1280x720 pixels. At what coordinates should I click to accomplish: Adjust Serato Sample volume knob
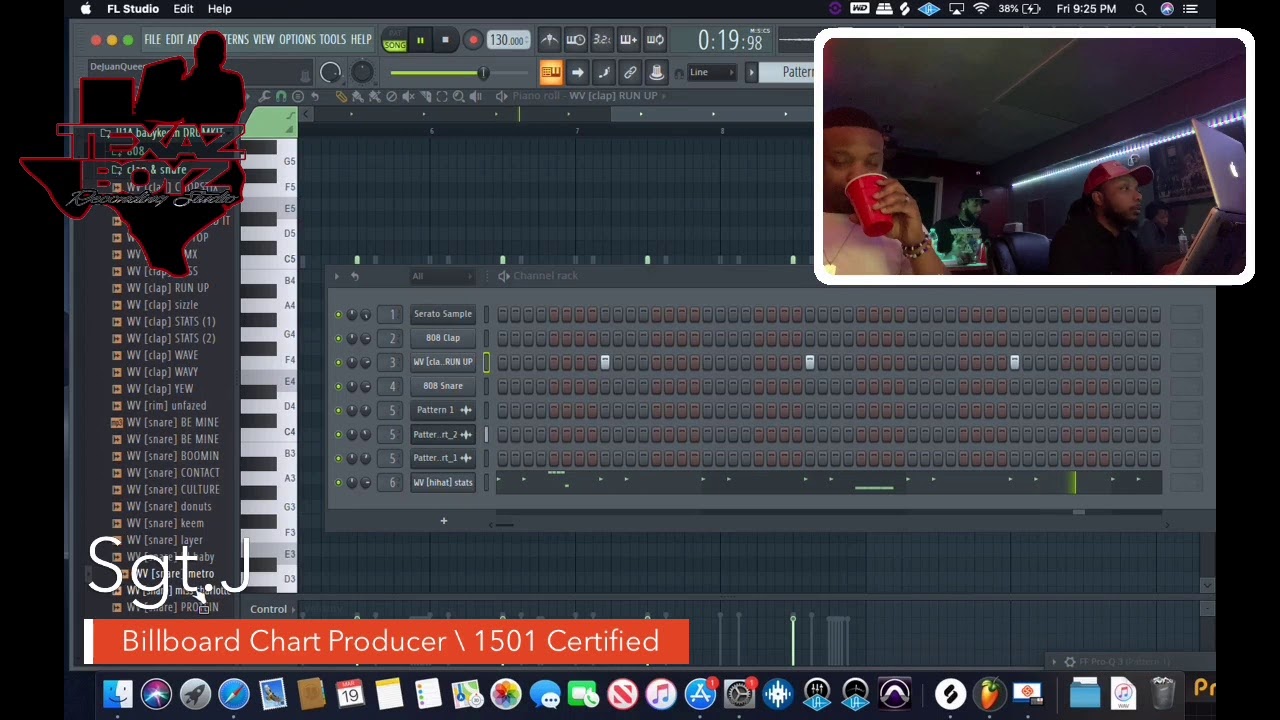tap(366, 314)
